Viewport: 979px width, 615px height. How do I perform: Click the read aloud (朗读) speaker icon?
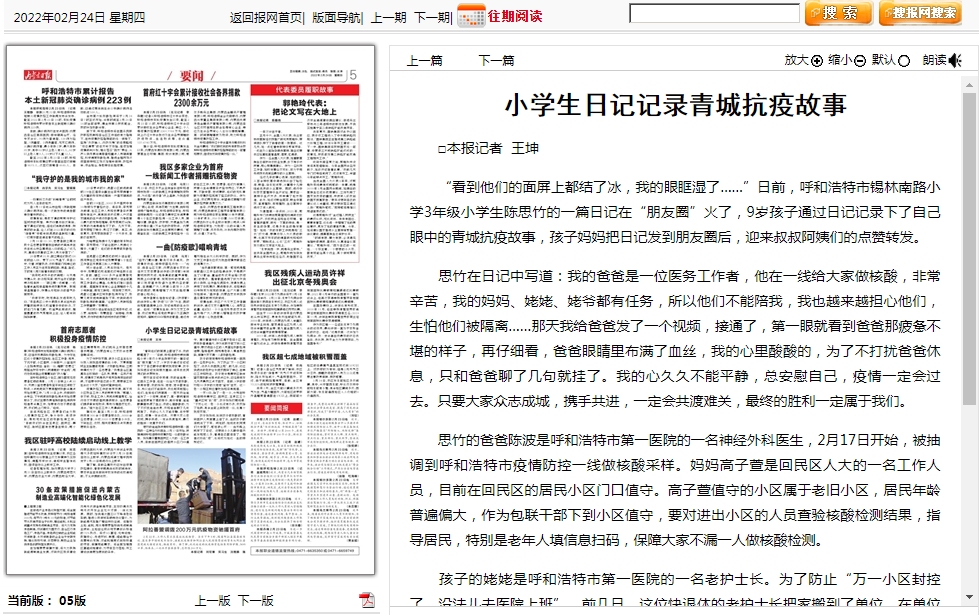coord(956,60)
